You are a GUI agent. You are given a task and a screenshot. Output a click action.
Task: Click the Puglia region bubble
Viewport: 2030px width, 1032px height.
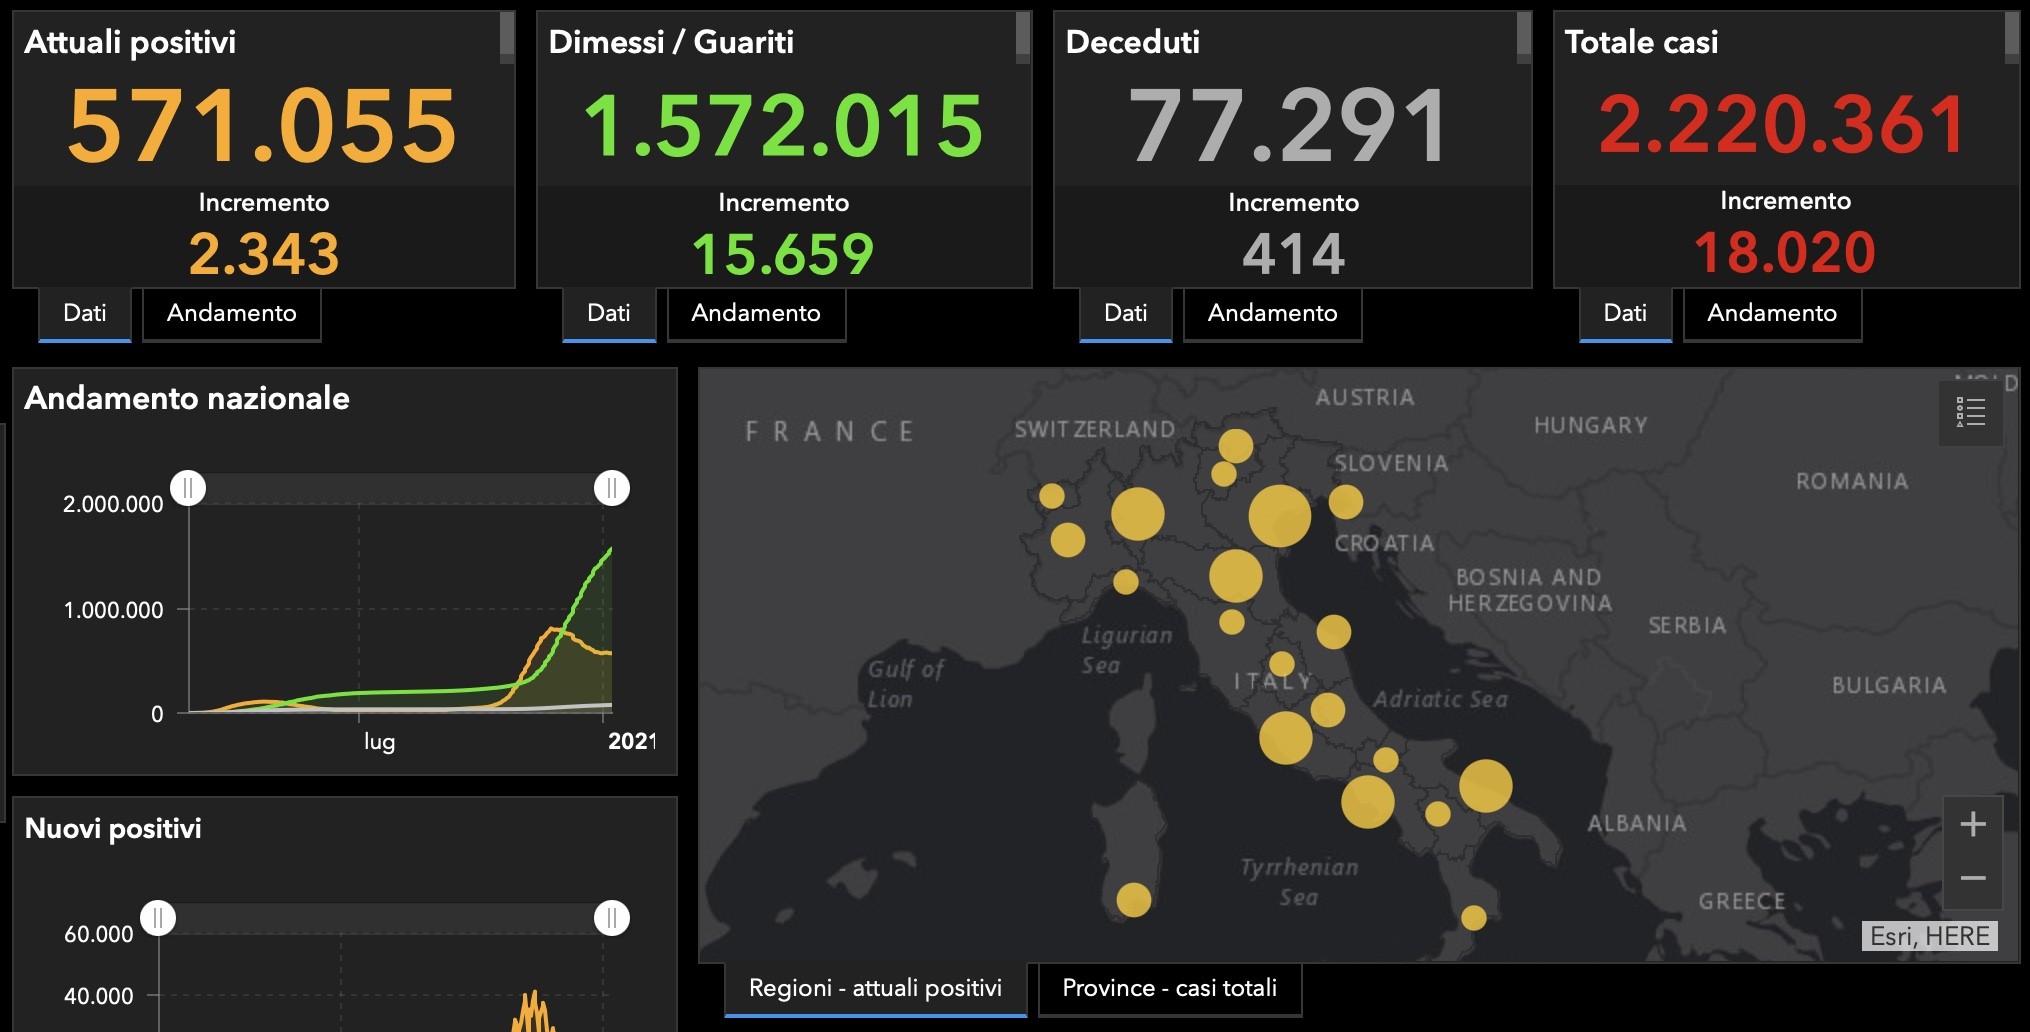point(1485,786)
